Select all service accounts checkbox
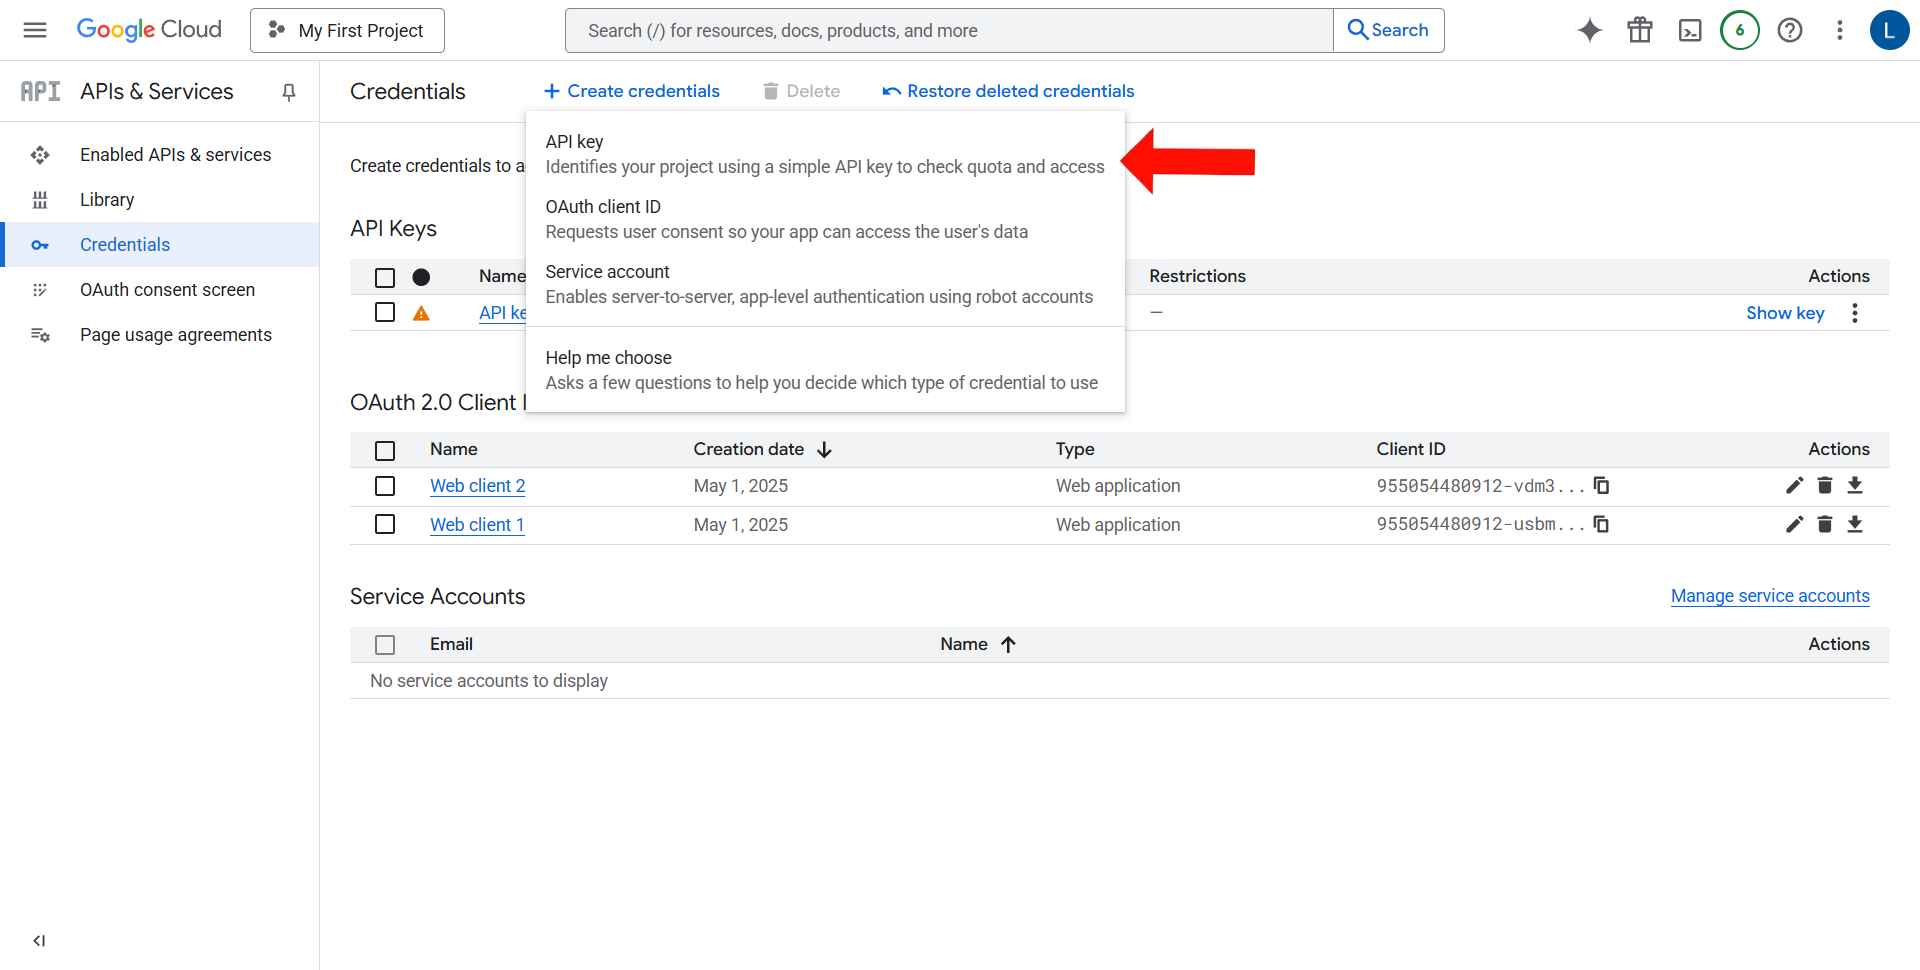Image resolution: width=1920 pixels, height=970 pixels. pyautogui.click(x=385, y=645)
